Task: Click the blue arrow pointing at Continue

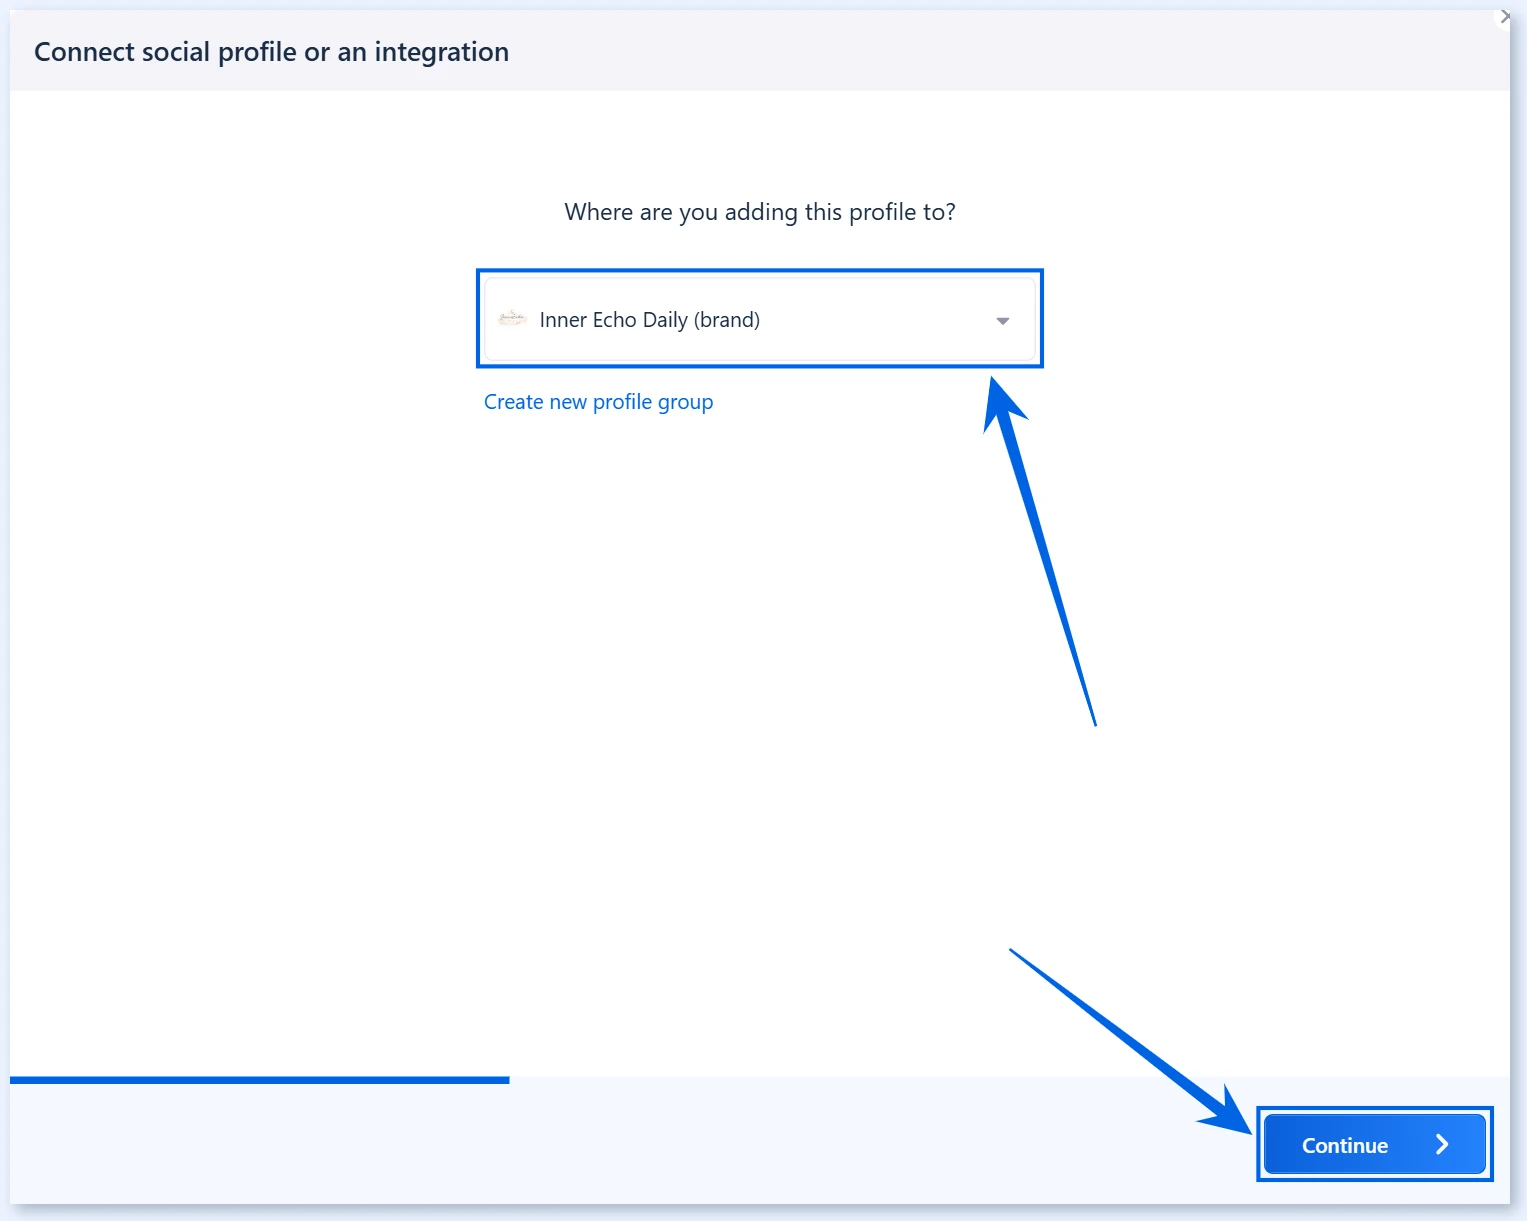Action: click(1130, 1041)
